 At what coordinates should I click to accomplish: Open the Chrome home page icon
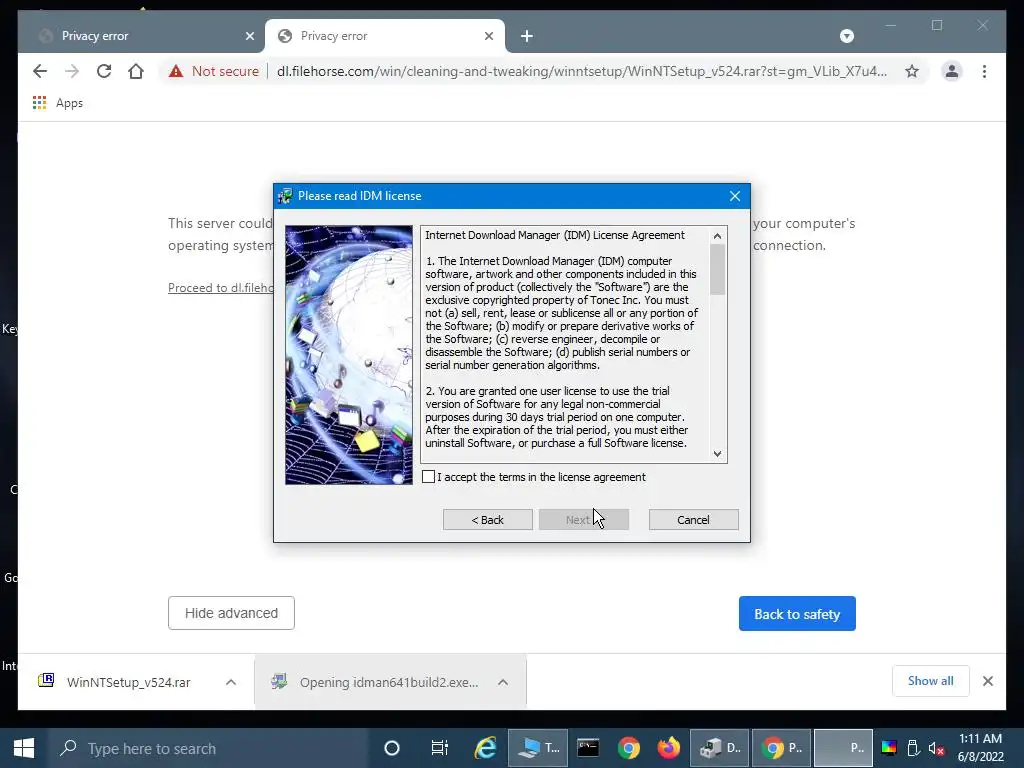click(136, 71)
